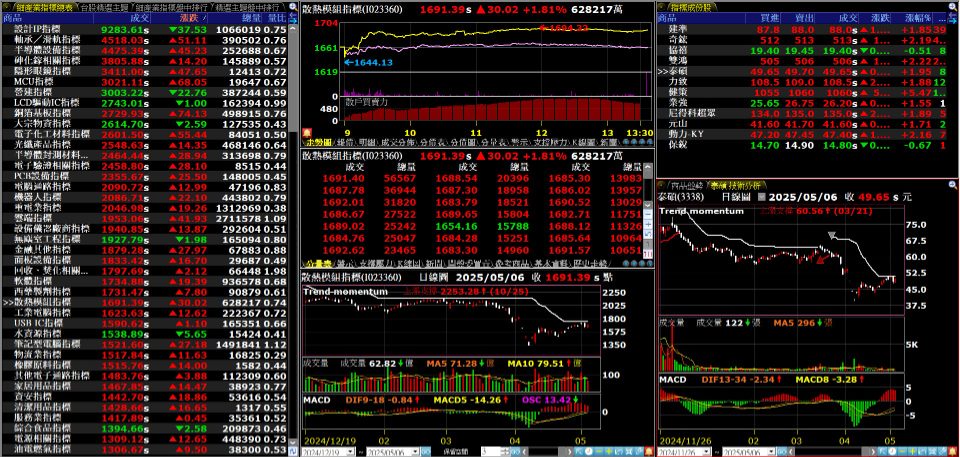Image resolution: width=960 pixels, height=457 pixels.
Task: Select the 無塵室工程指標 row
Action: point(144,240)
